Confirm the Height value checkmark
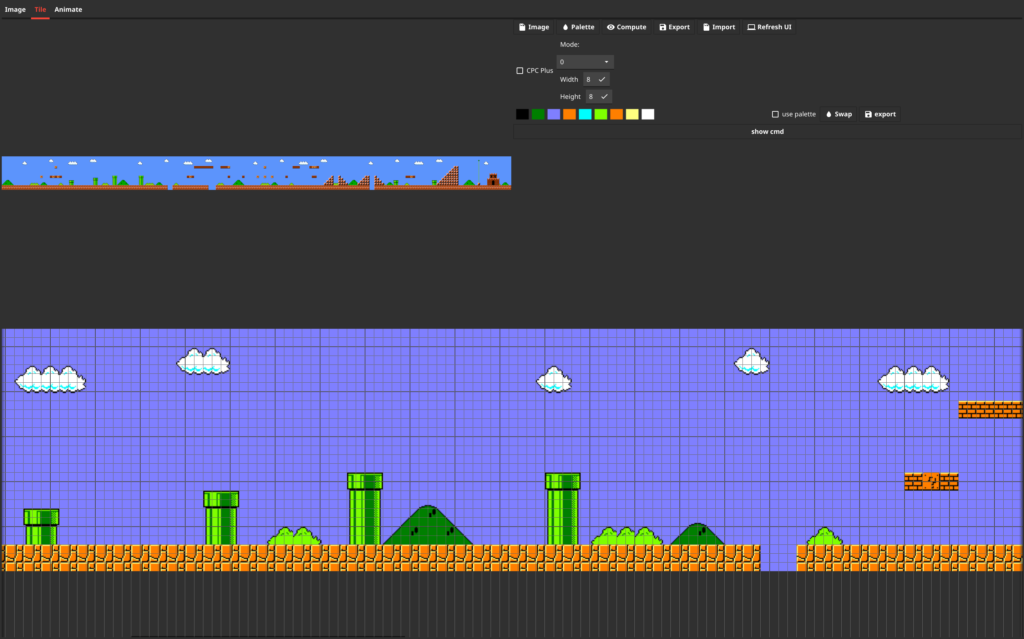 (605, 97)
